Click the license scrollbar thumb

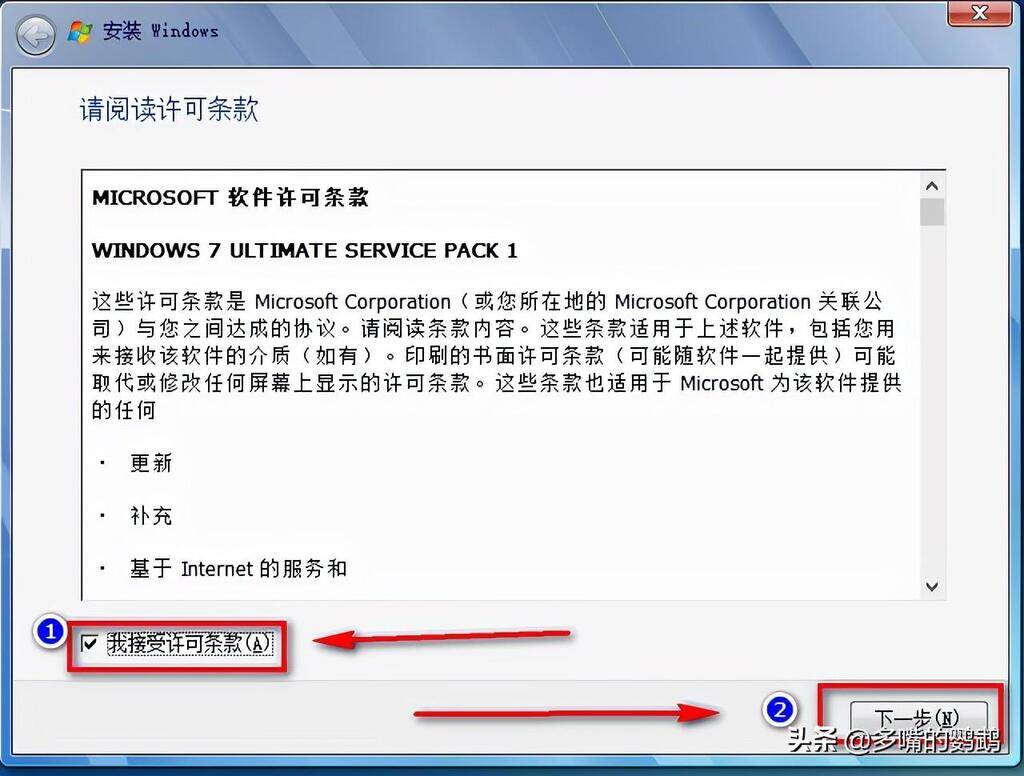932,212
